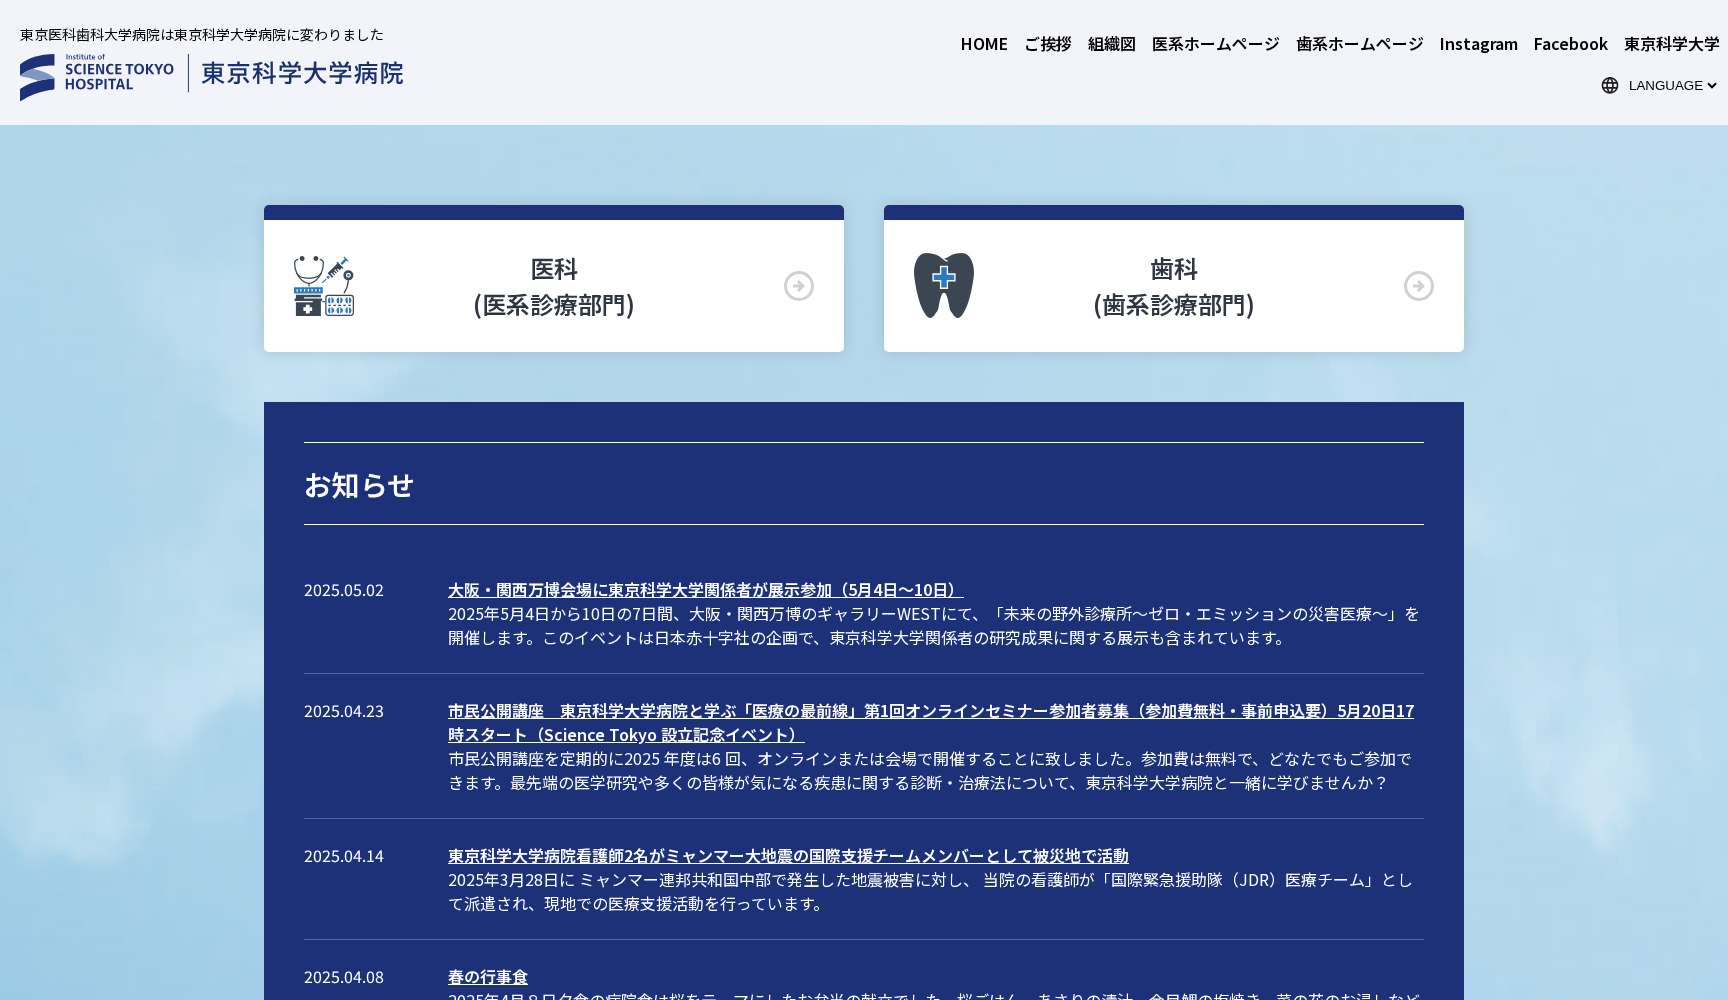This screenshot has height=1000, width=1728.
Task: Click the globe icon next to LANGUAGE
Action: 1609,85
